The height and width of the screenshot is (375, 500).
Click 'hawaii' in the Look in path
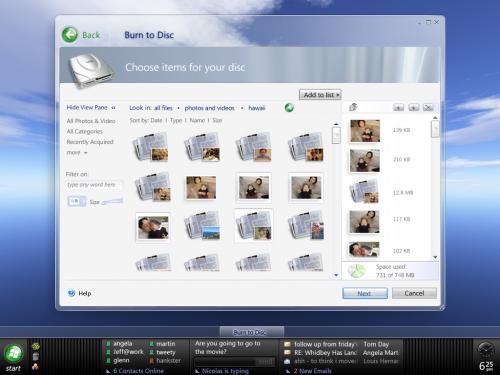257,108
